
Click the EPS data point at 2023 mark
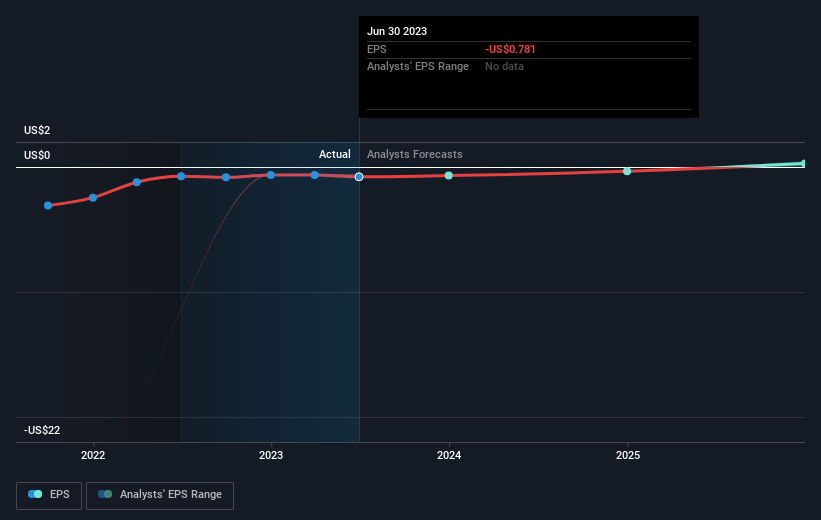pyautogui.click(x=271, y=175)
